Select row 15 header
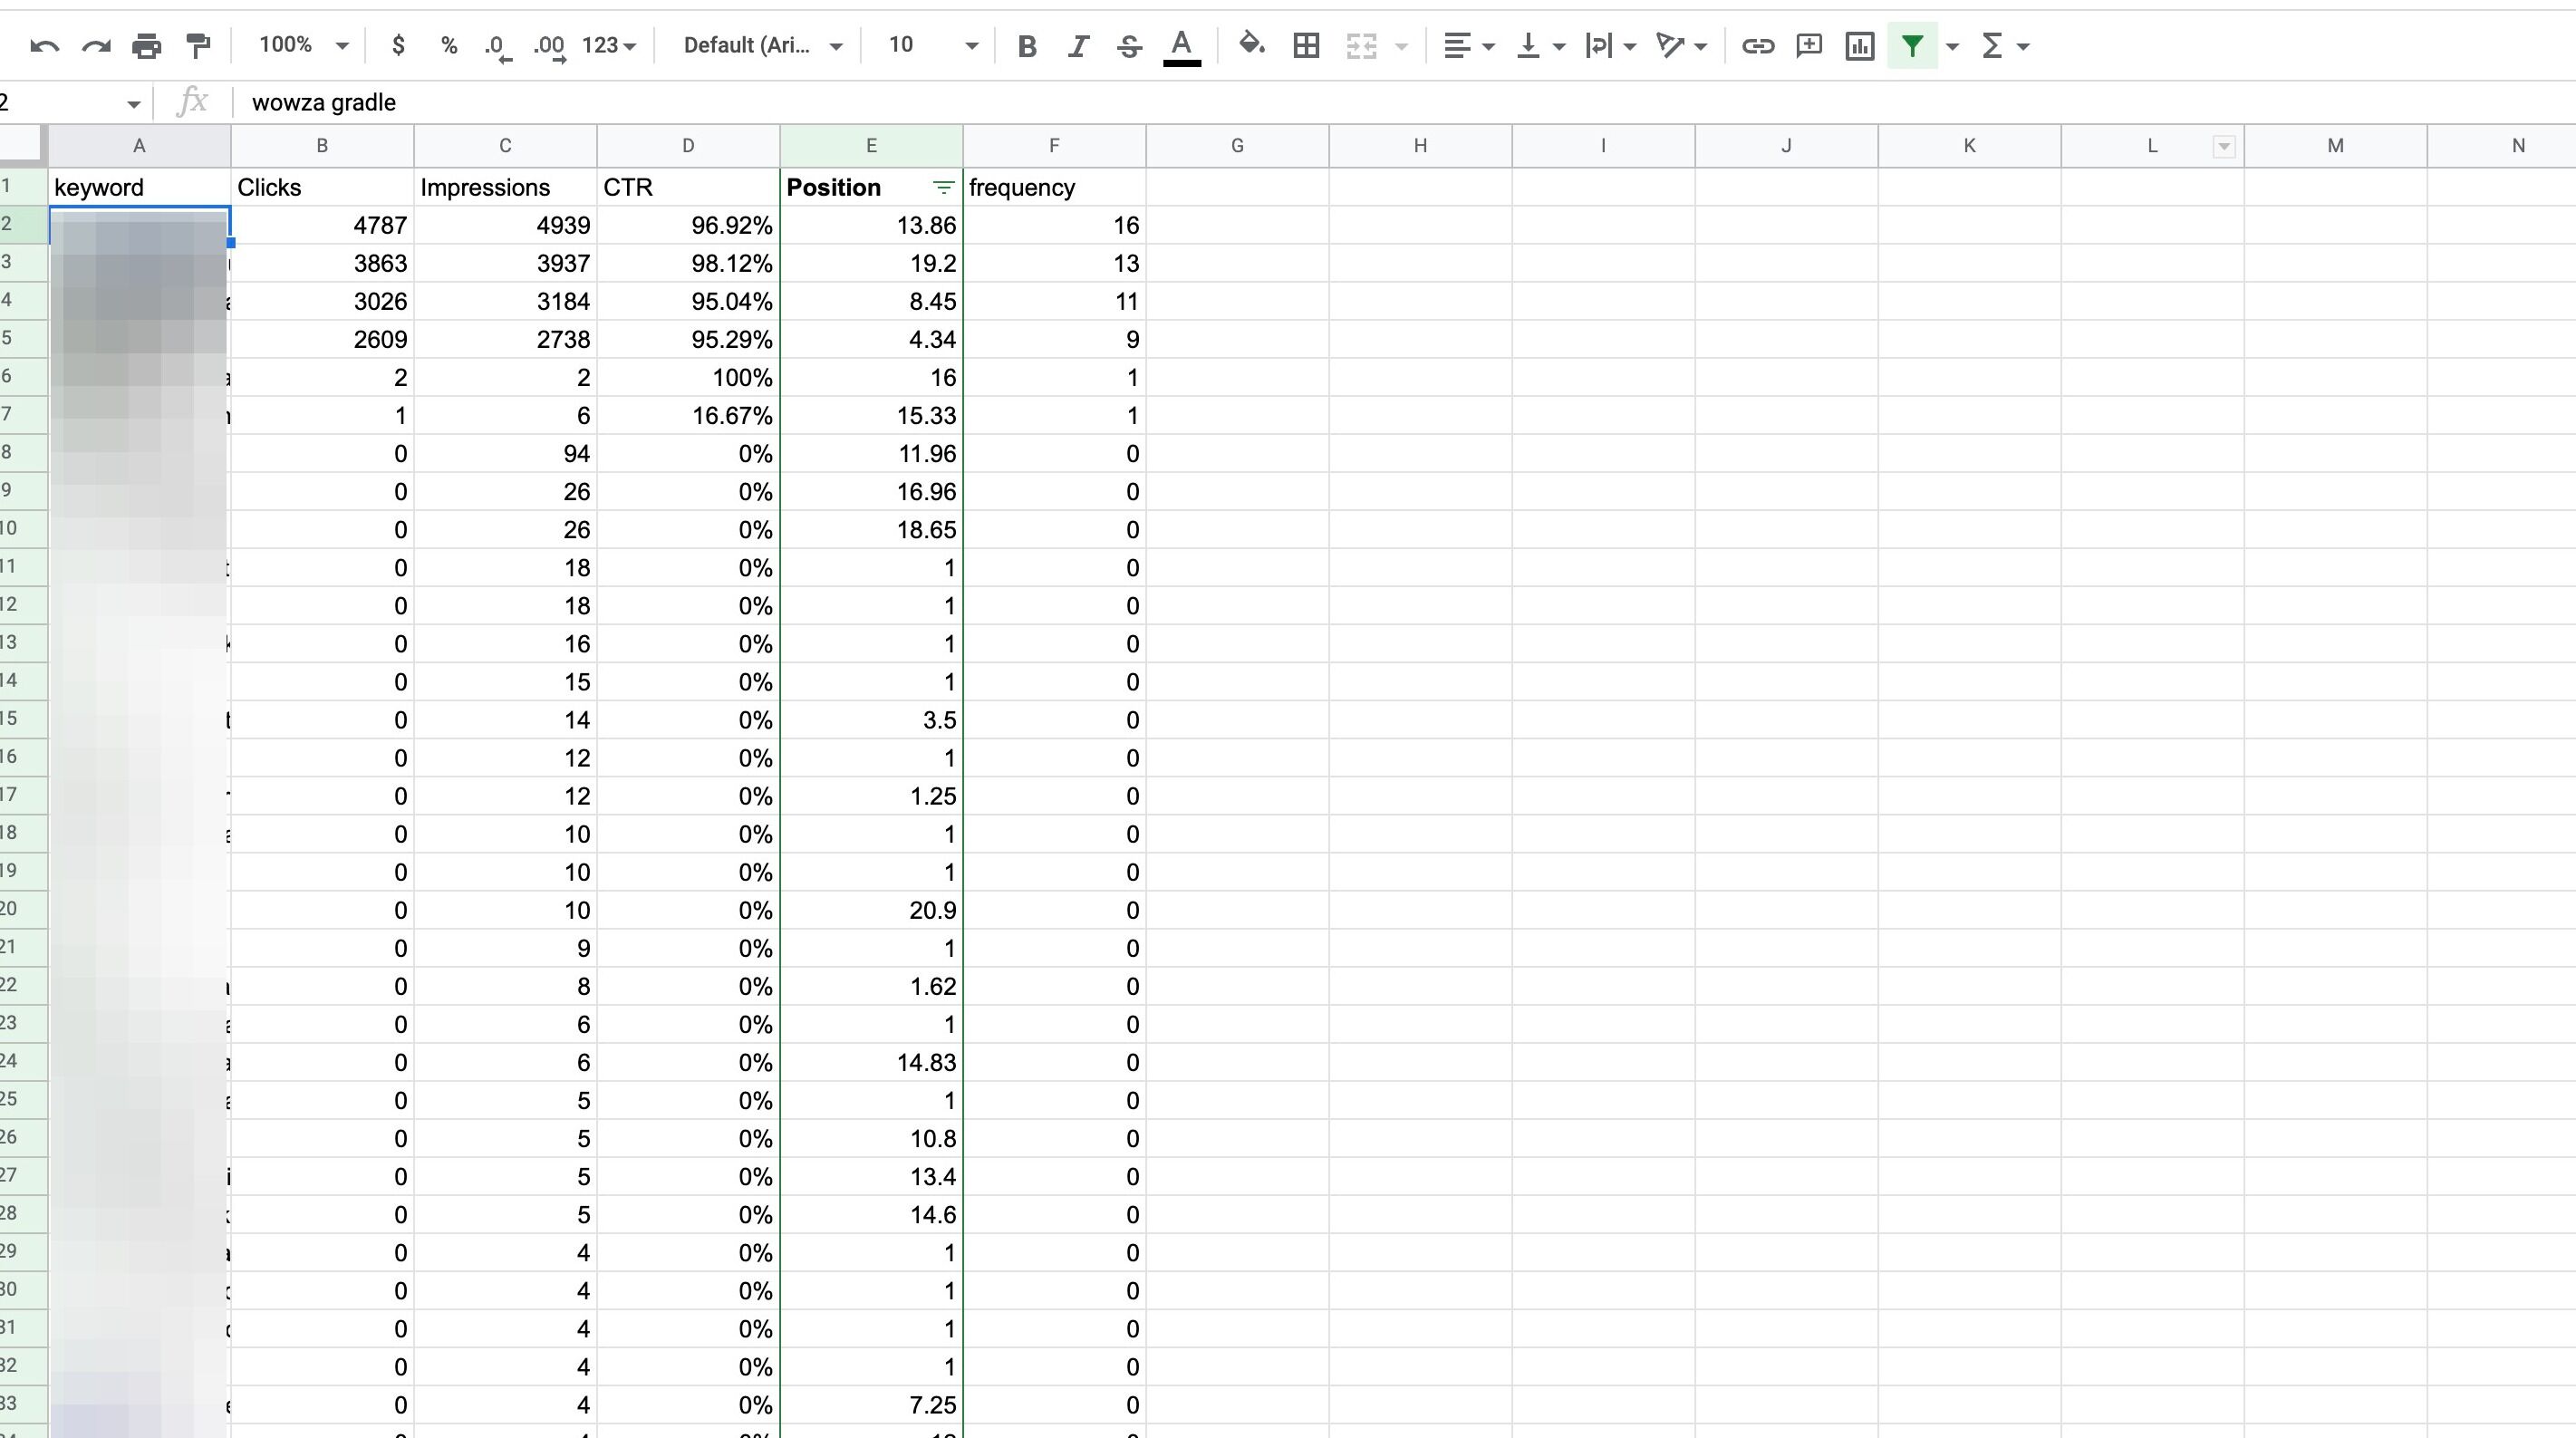The width and height of the screenshot is (2576, 1438). tap(23, 719)
